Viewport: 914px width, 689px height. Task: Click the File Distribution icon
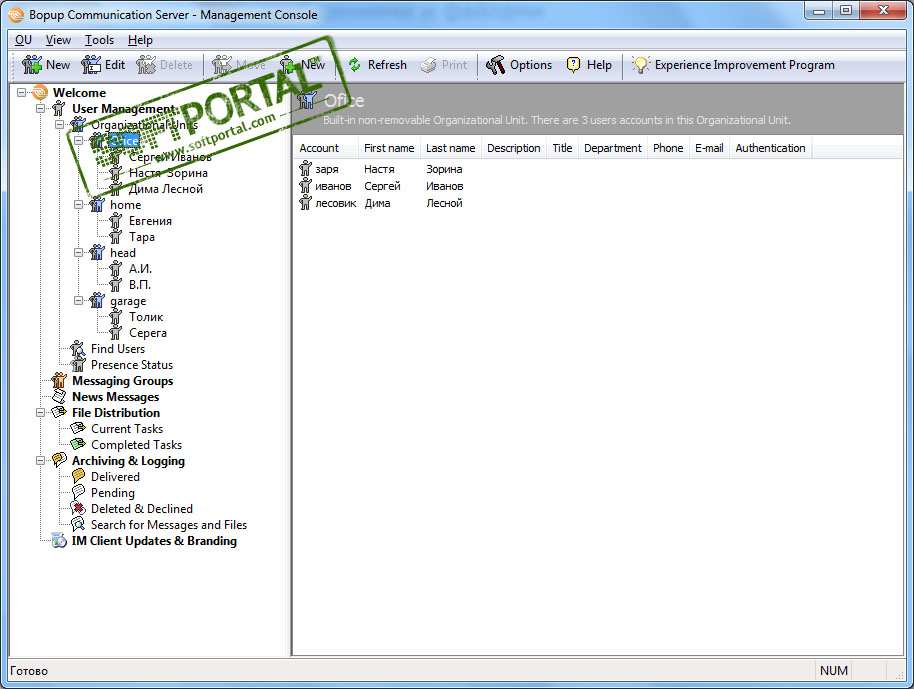[59, 413]
